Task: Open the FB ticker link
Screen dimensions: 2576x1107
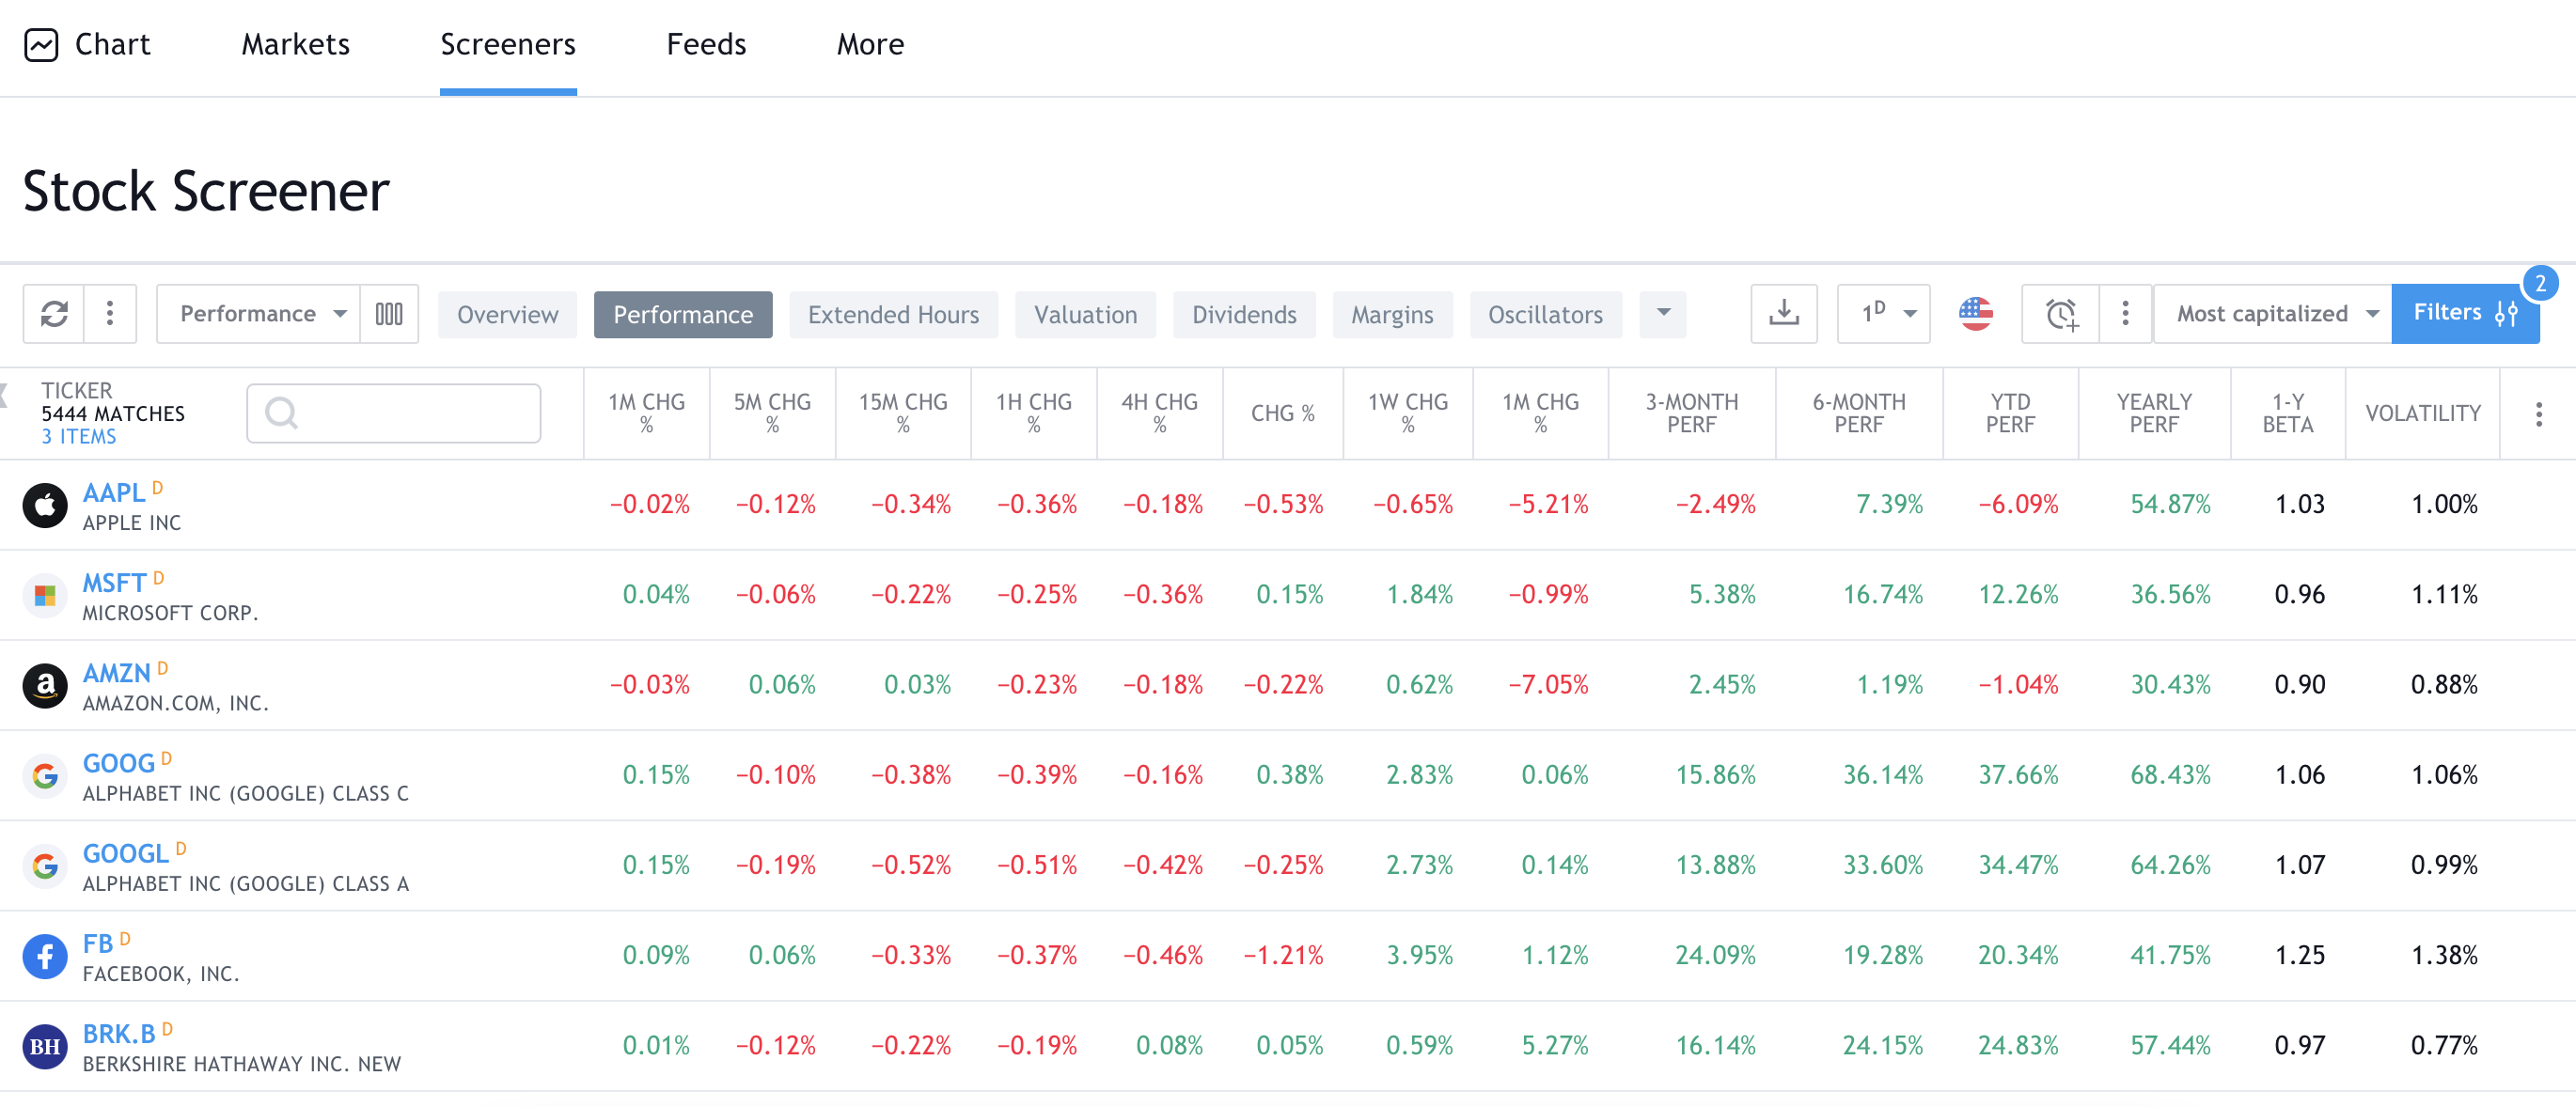Action: click(x=98, y=944)
